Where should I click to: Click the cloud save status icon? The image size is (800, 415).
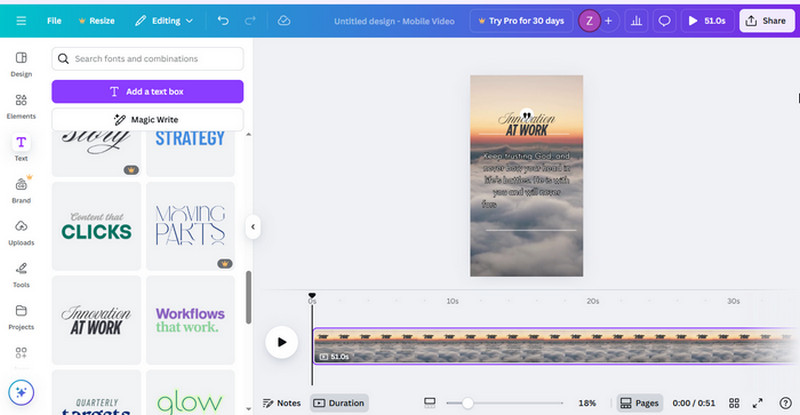[284, 20]
